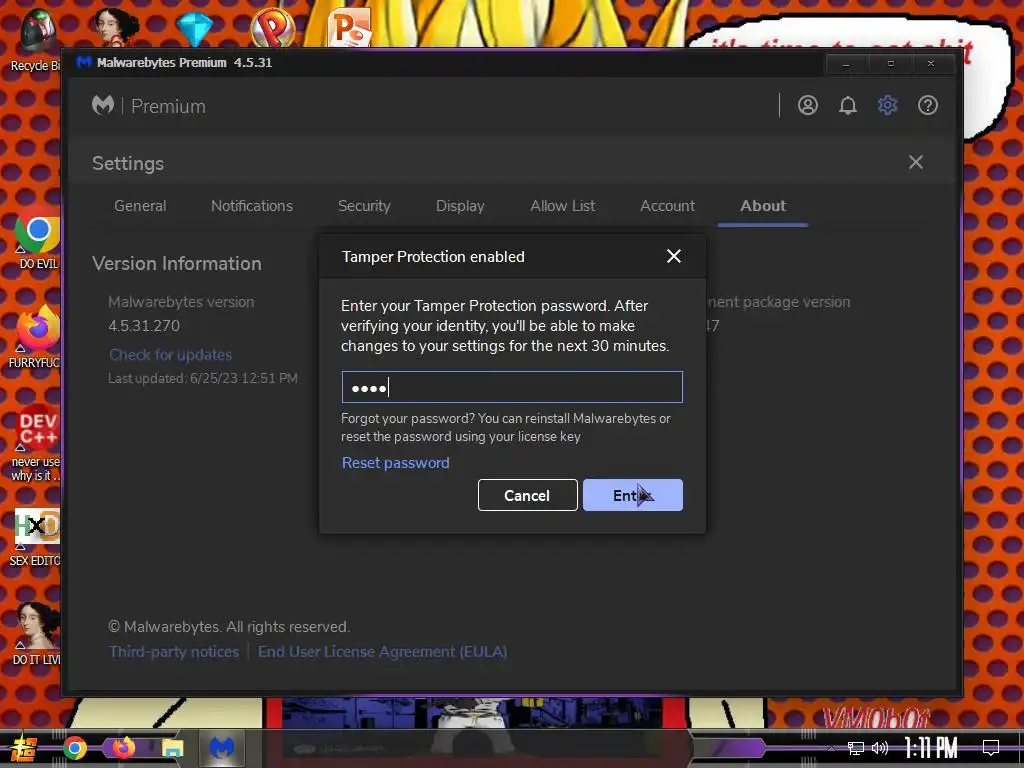Open the account profile icon in Malwarebytes header
Screen dimensions: 1024x768
(808, 105)
